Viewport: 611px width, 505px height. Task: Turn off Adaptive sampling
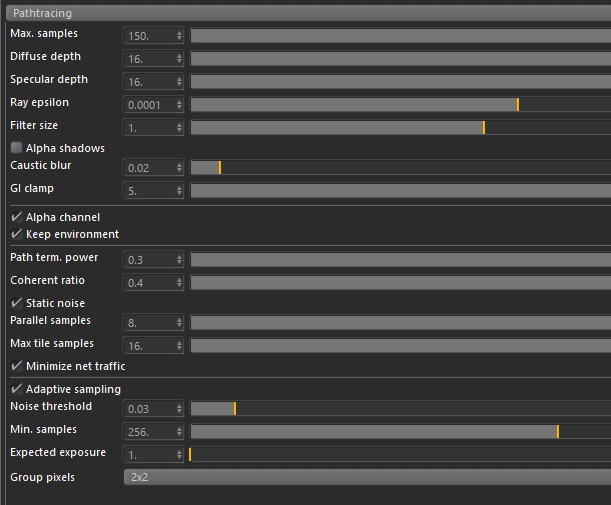coord(16,389)
